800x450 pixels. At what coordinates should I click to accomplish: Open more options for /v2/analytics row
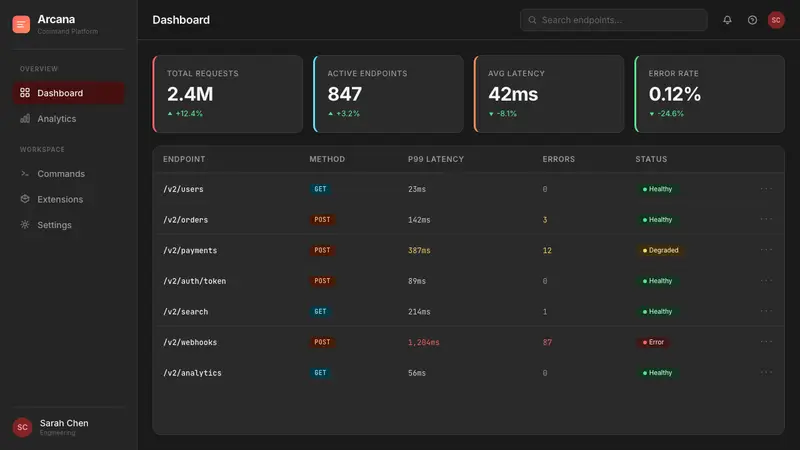(x=766, y=372)
